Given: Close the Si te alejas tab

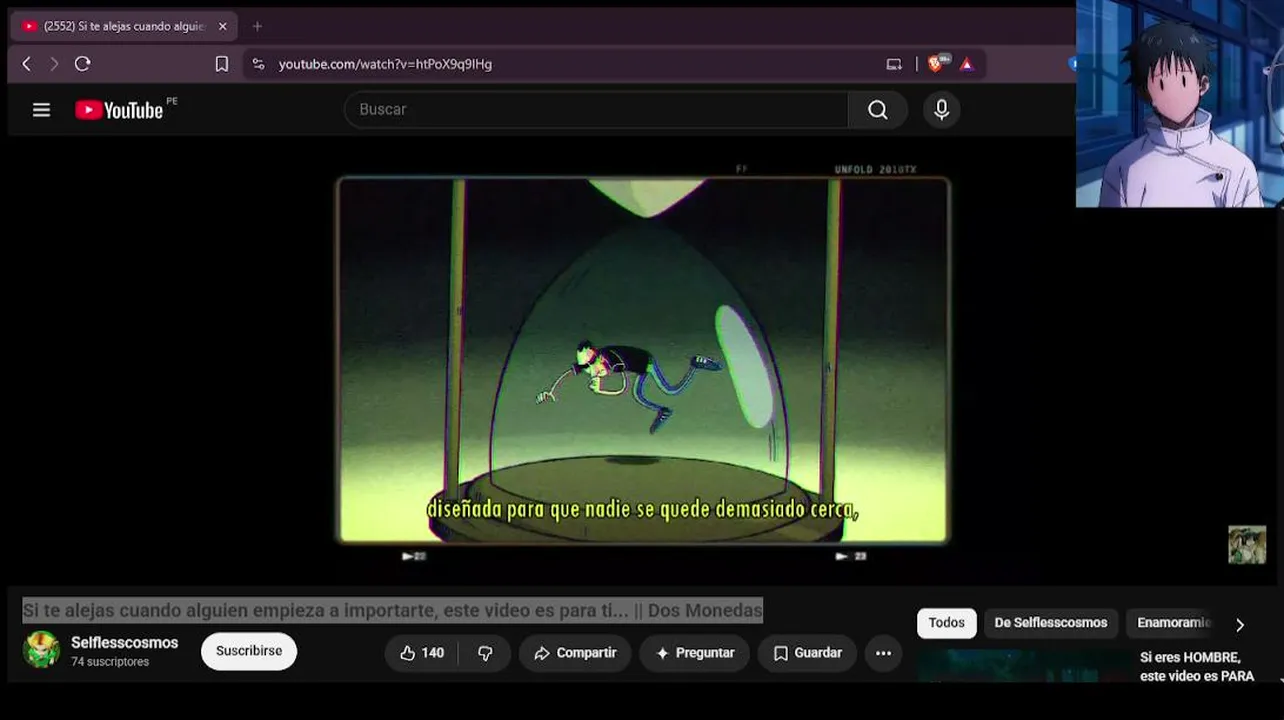Looking at the screenshot, I should pyautogui.click(x=222, y=26).
